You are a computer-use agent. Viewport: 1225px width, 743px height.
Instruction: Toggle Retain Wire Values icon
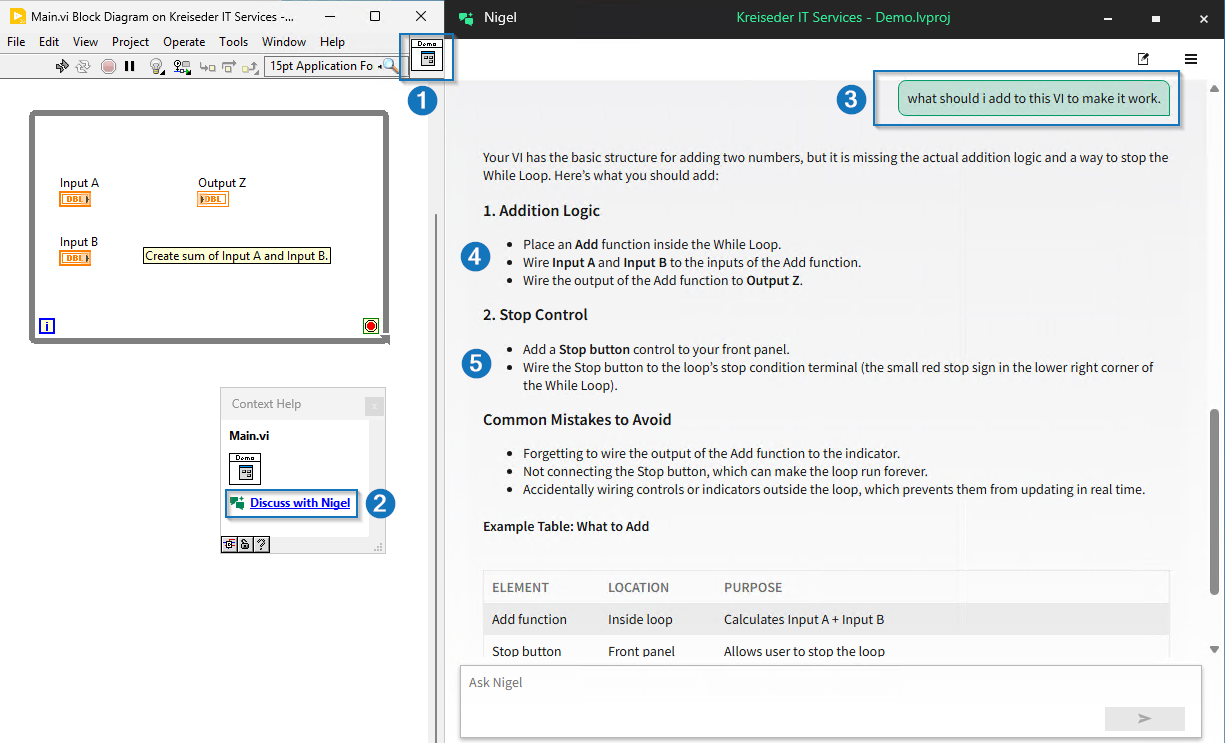pos(181,66)
